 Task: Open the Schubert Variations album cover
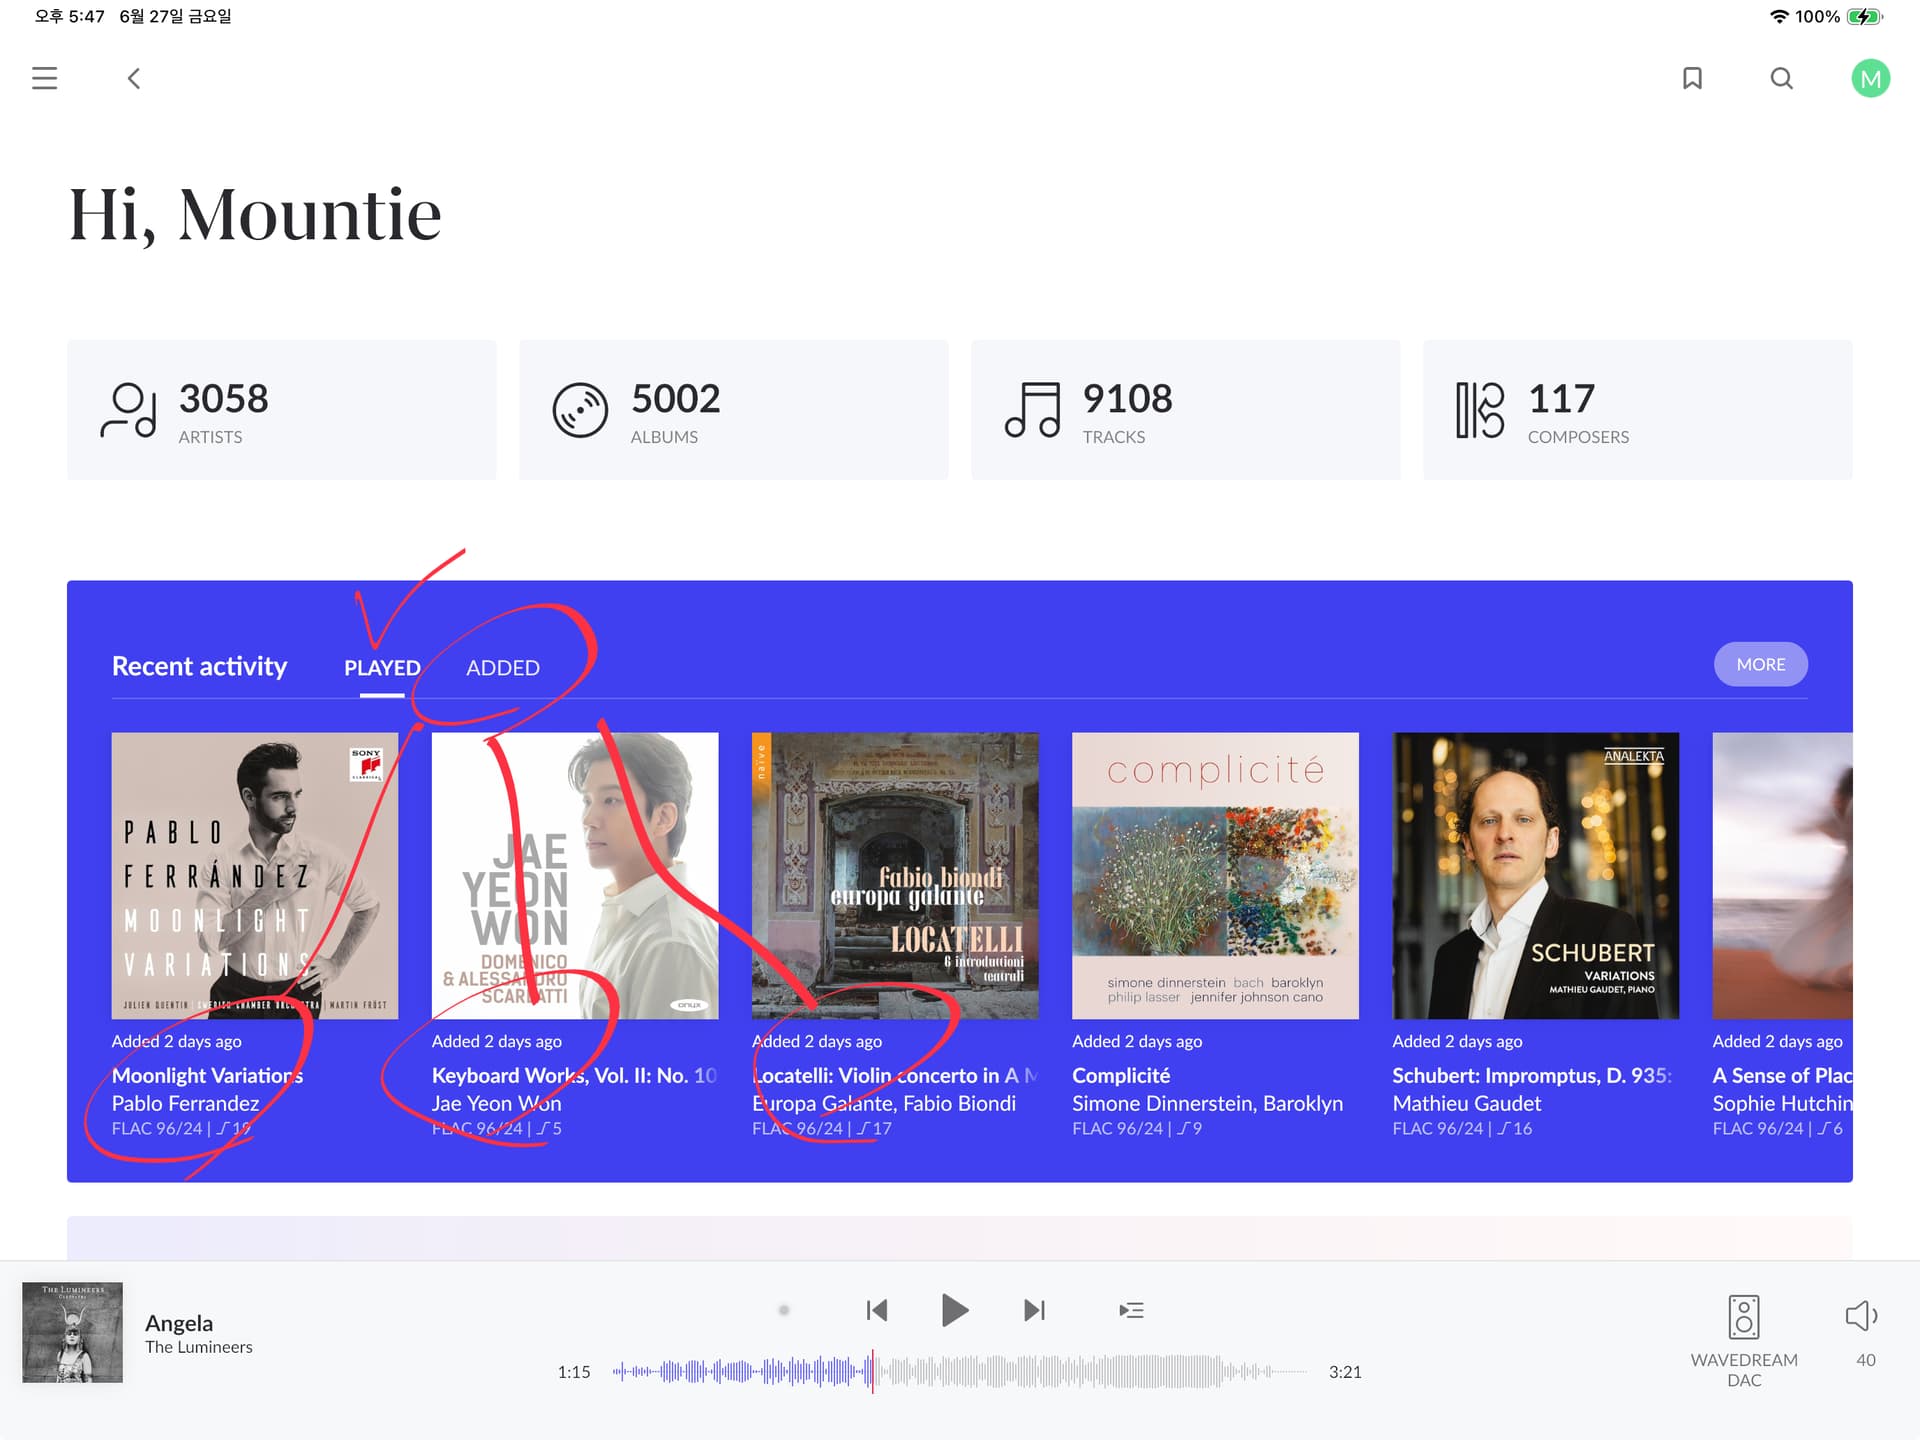pyautogui.click(x=1535, y=876)
